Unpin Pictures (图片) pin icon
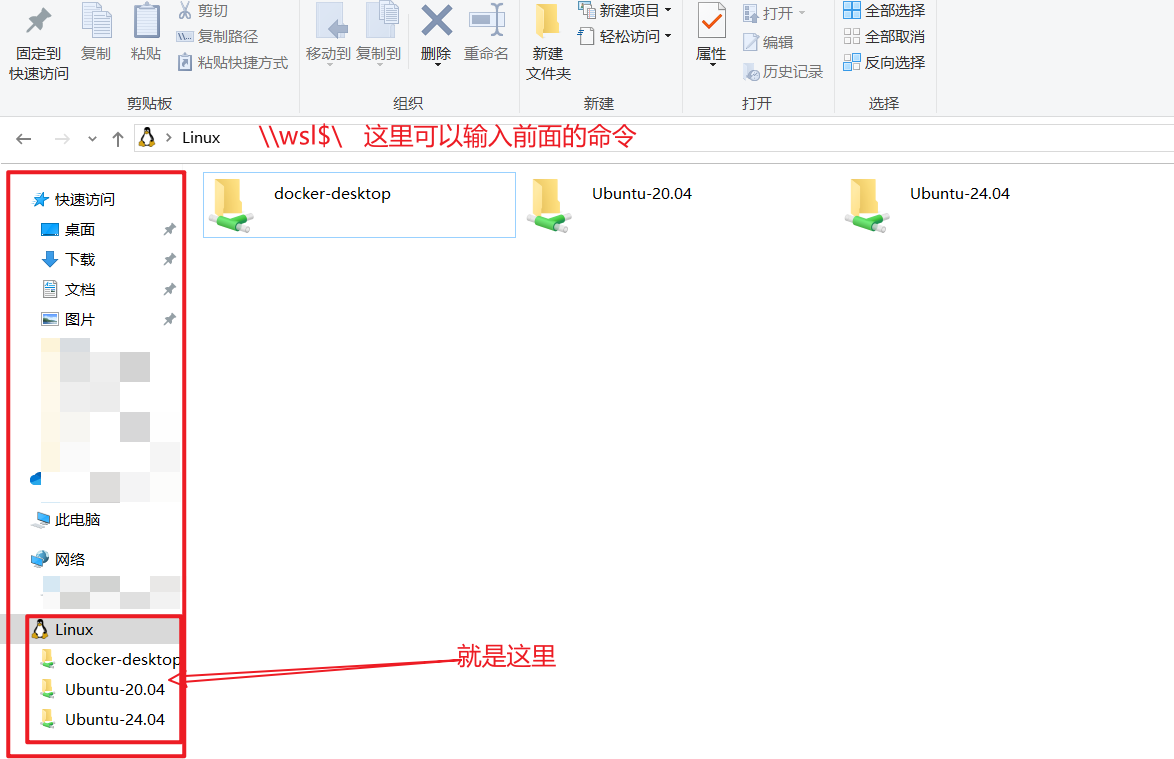Image resolution: width=1174 pixels, height=759 pixels. tap(170, 319)
